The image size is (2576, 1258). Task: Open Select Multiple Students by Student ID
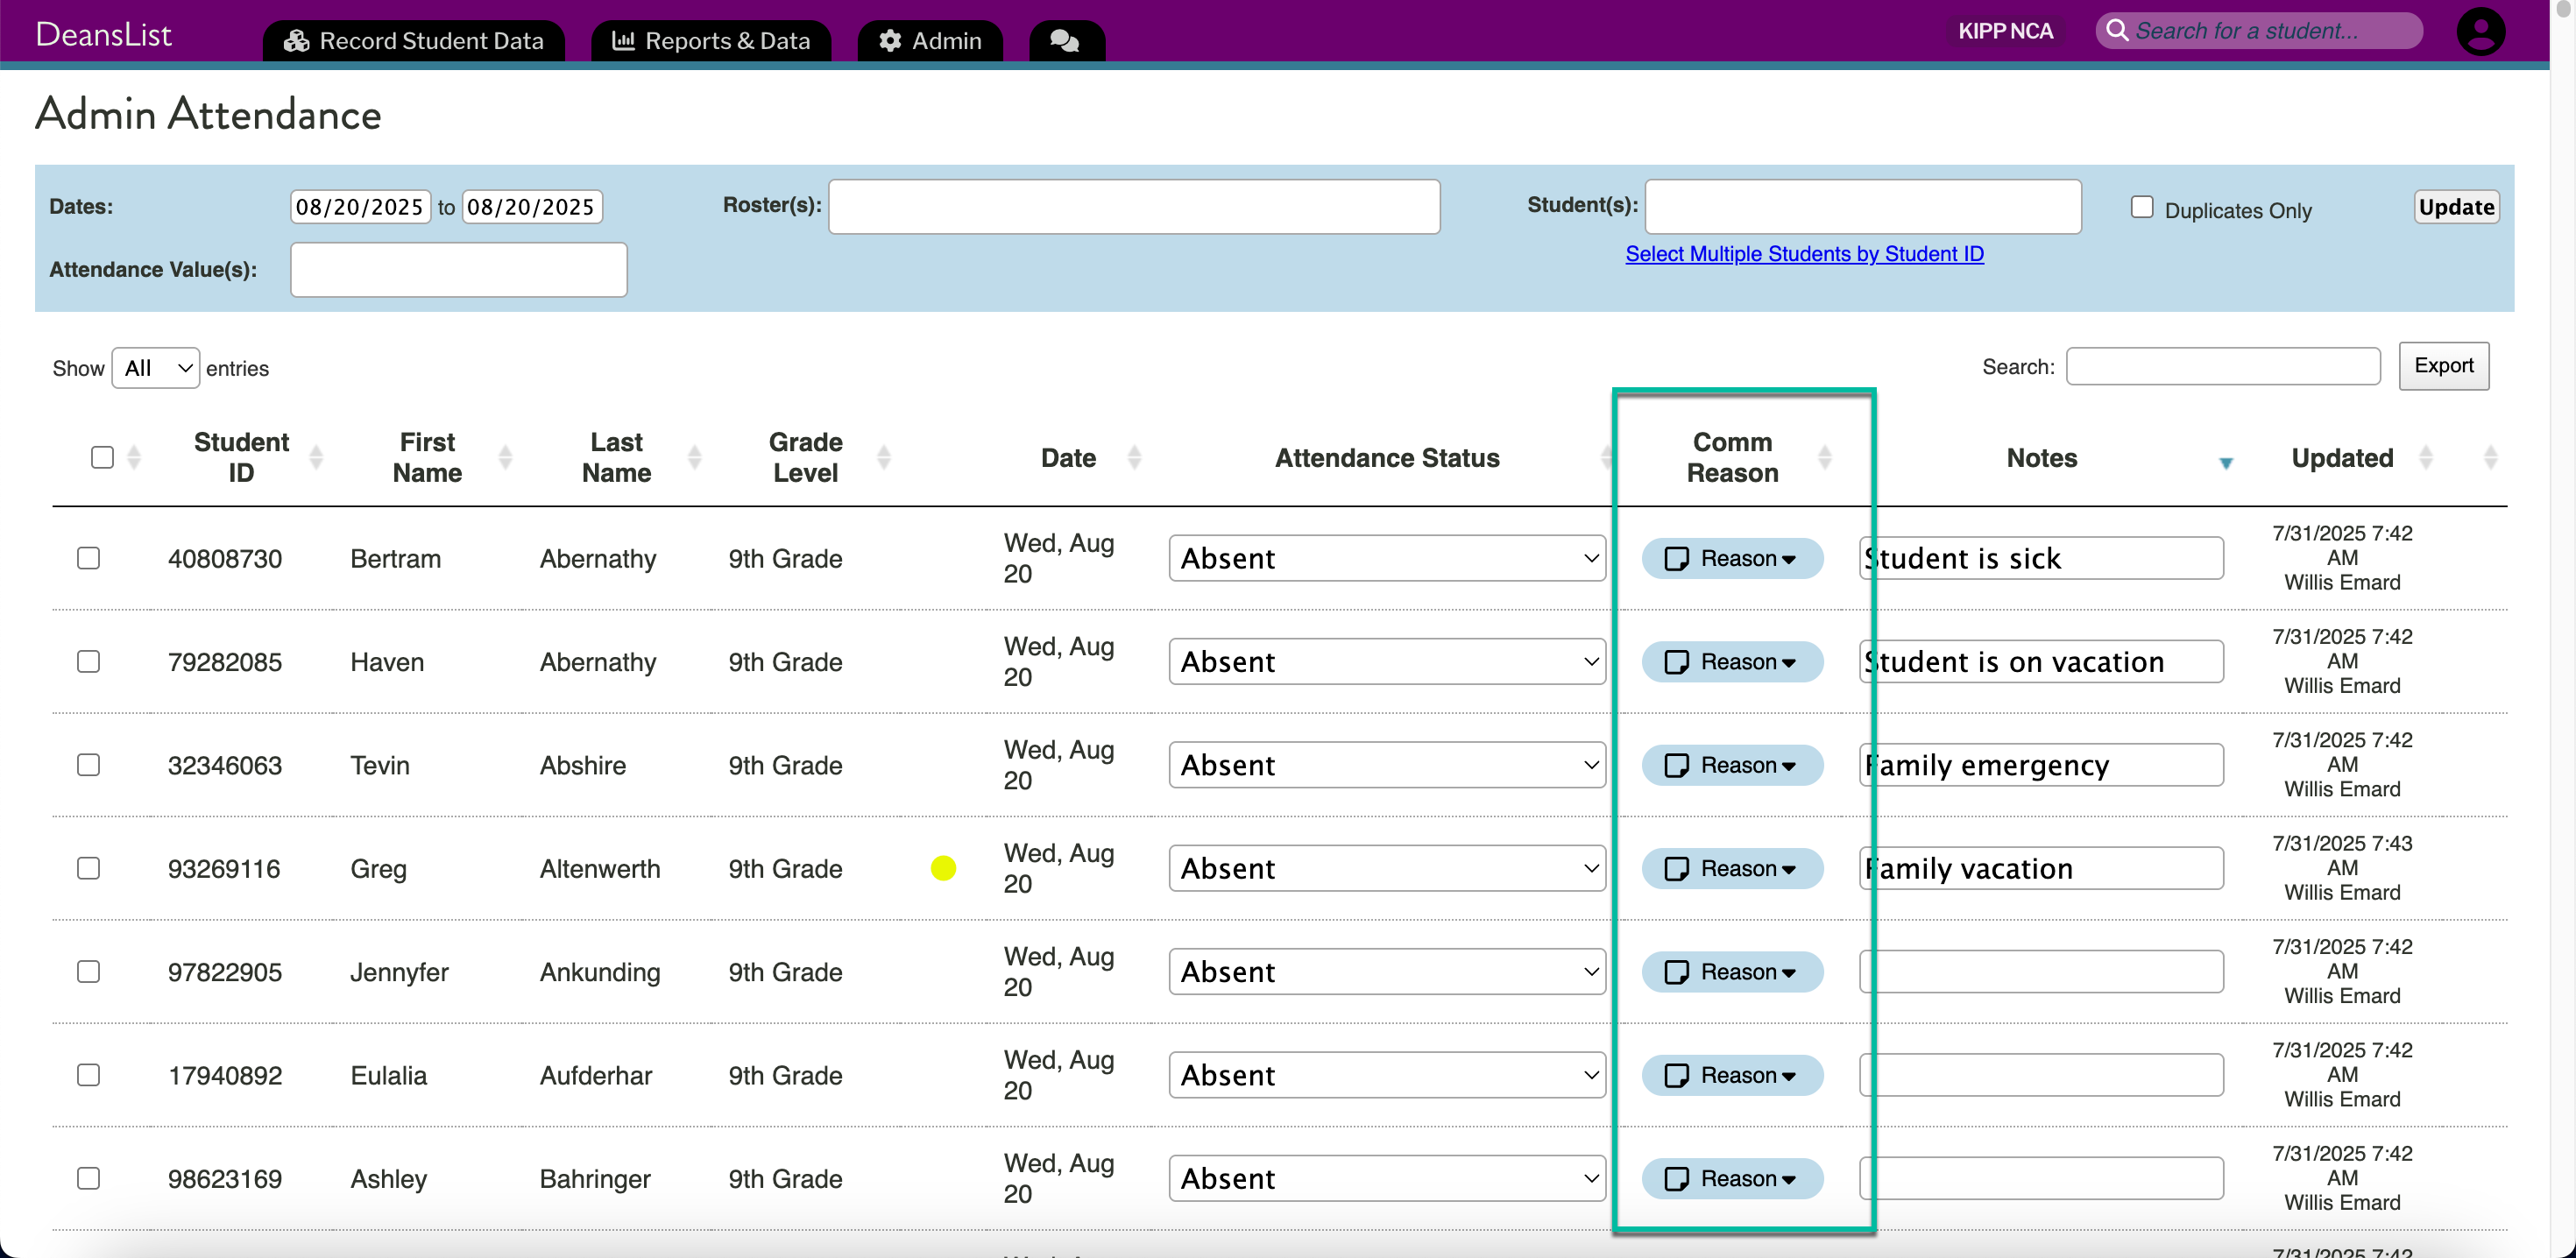point(1804,254)
